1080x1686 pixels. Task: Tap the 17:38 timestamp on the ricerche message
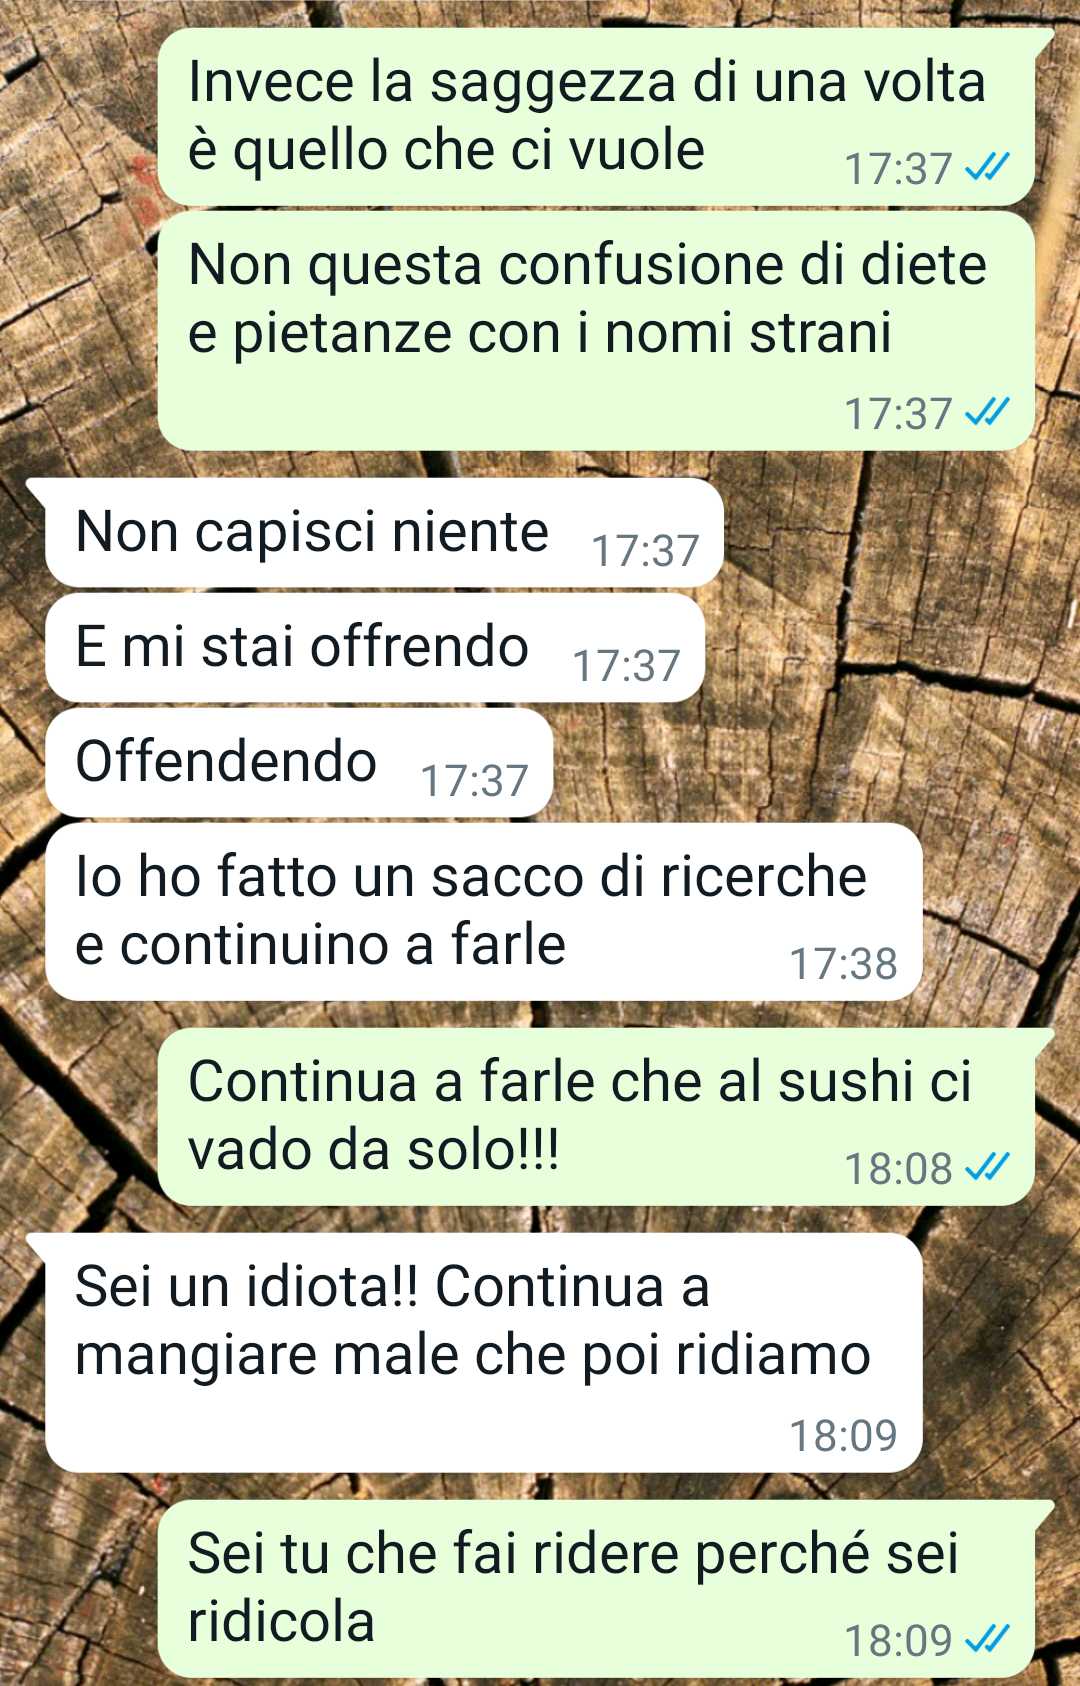click(844, 964)
